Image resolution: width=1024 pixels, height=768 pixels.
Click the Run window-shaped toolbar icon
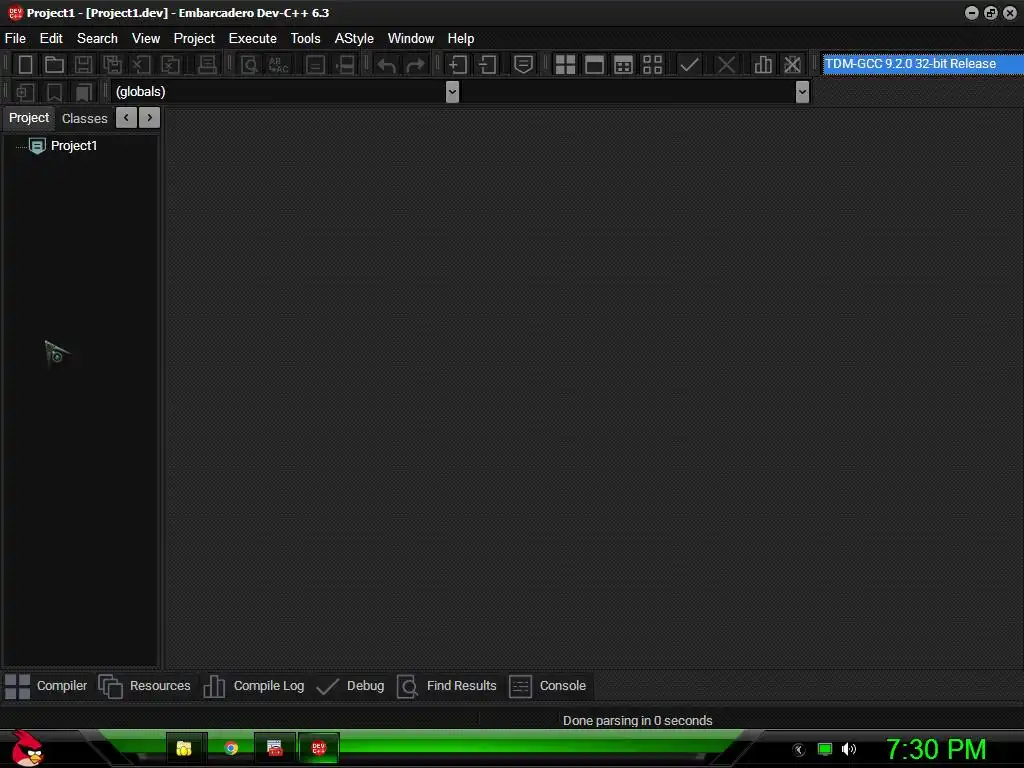594,65
